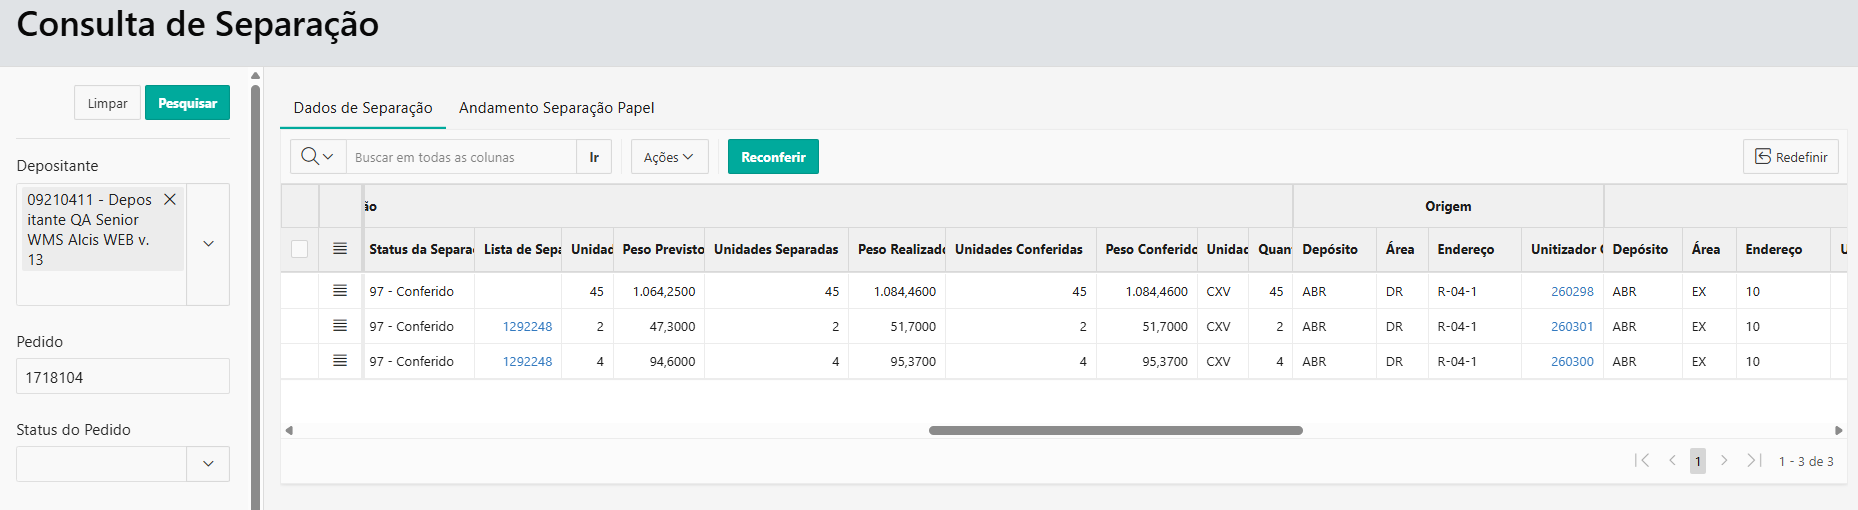Screen dimensions: 1858x510
Task: Remove the selected Depositante chip with X
Action: pyautogui.click(x=170, y=200)
